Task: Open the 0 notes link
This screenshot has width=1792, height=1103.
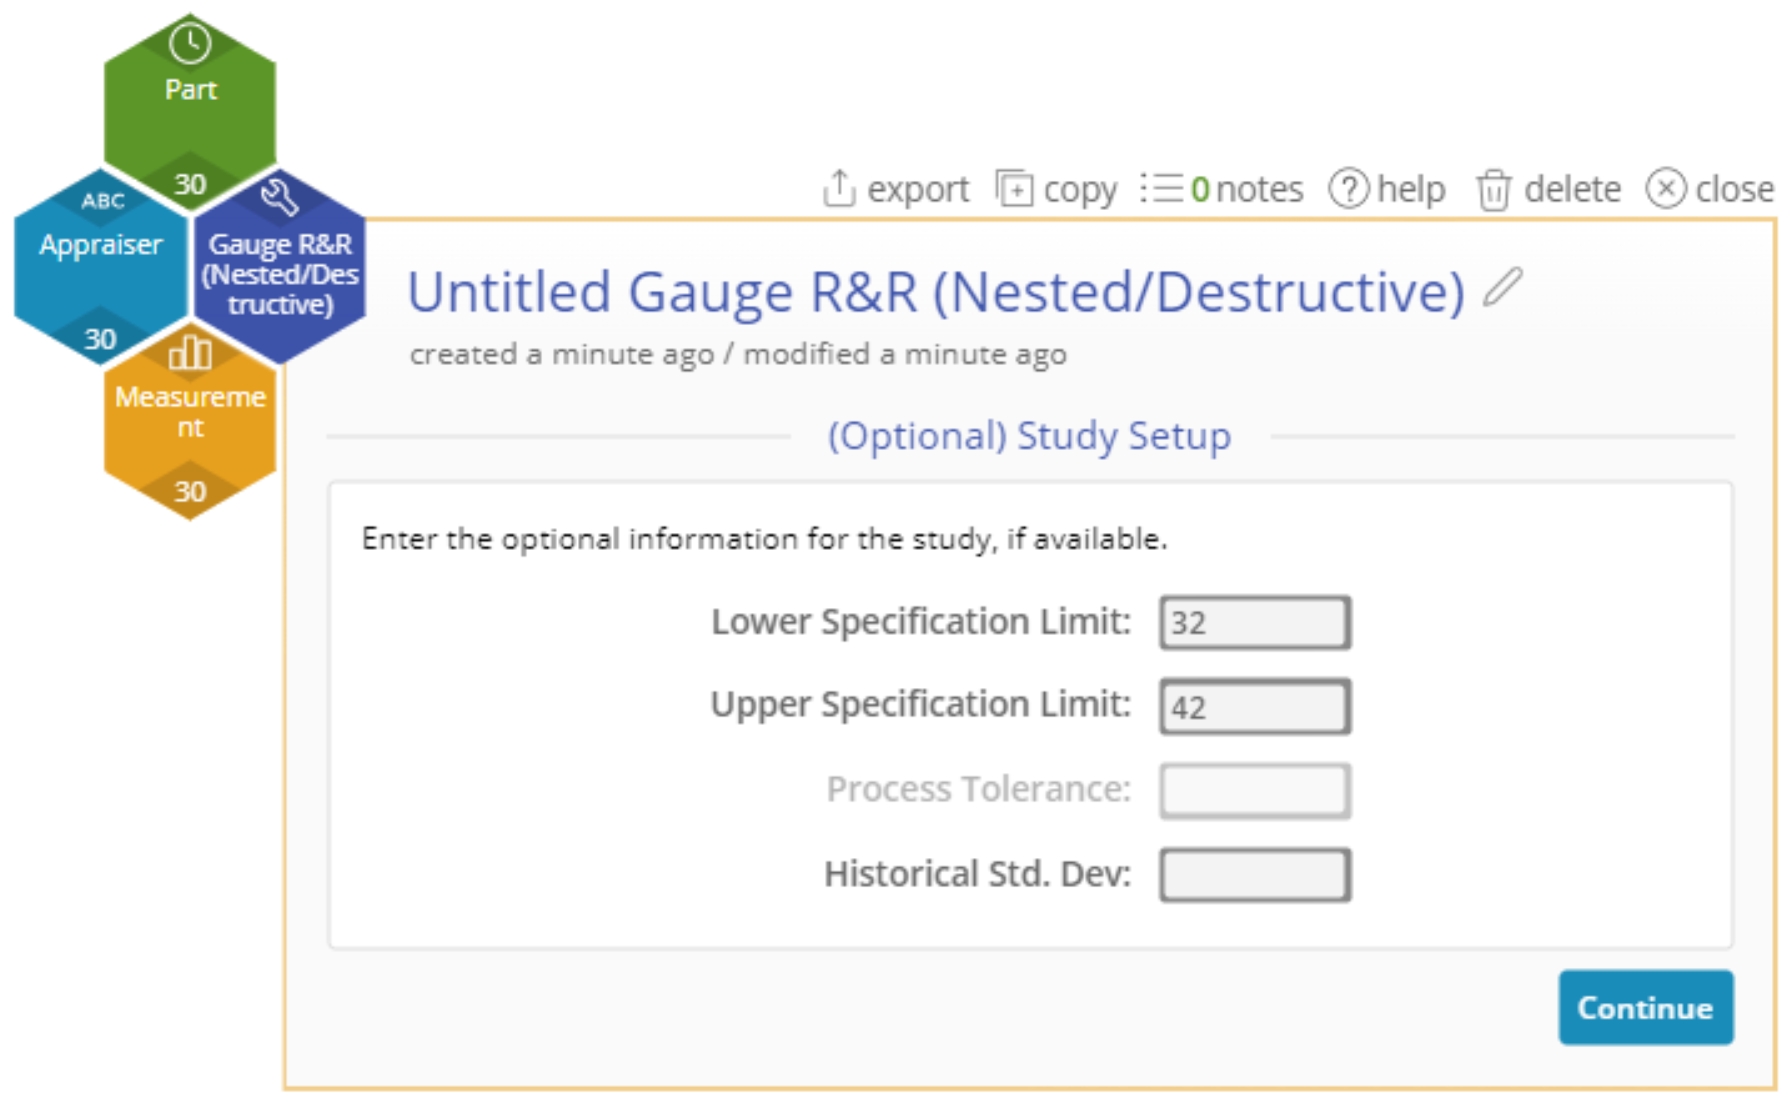Action: click(1247, 188)
